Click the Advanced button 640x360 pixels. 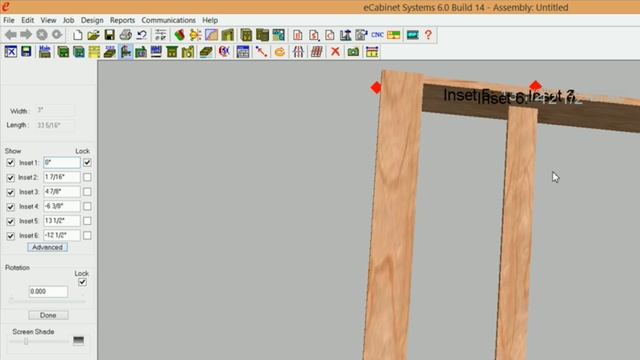click(47, 247)
